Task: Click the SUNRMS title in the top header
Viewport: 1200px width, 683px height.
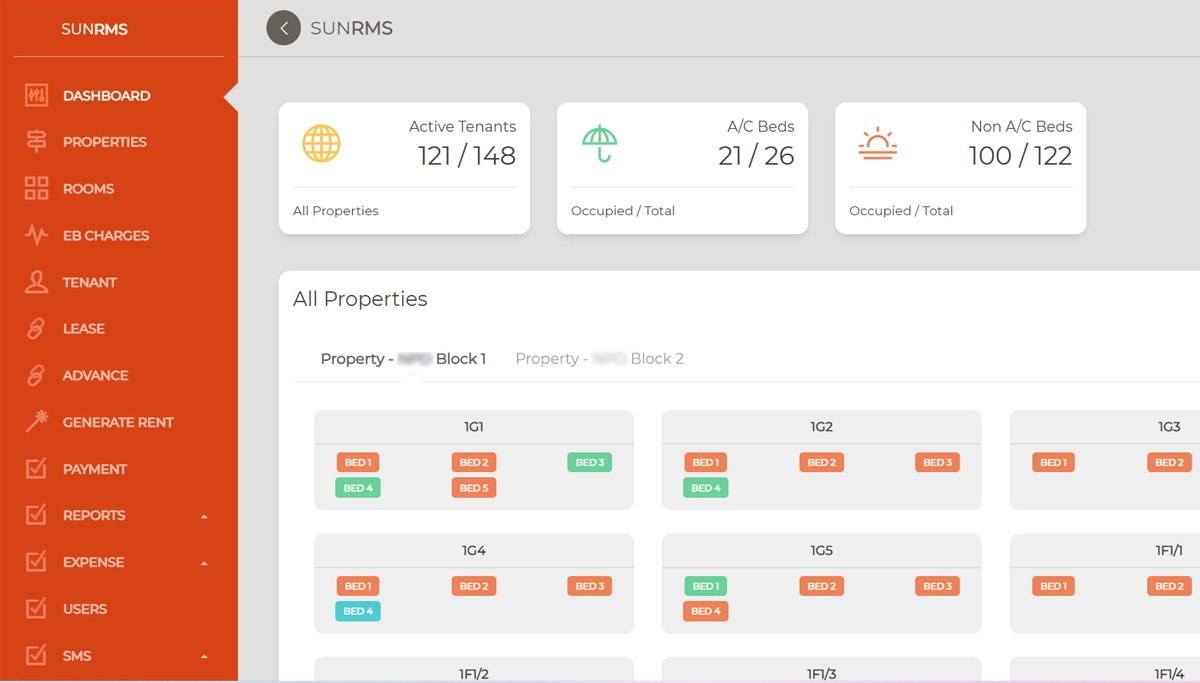Action: (351, 28)
